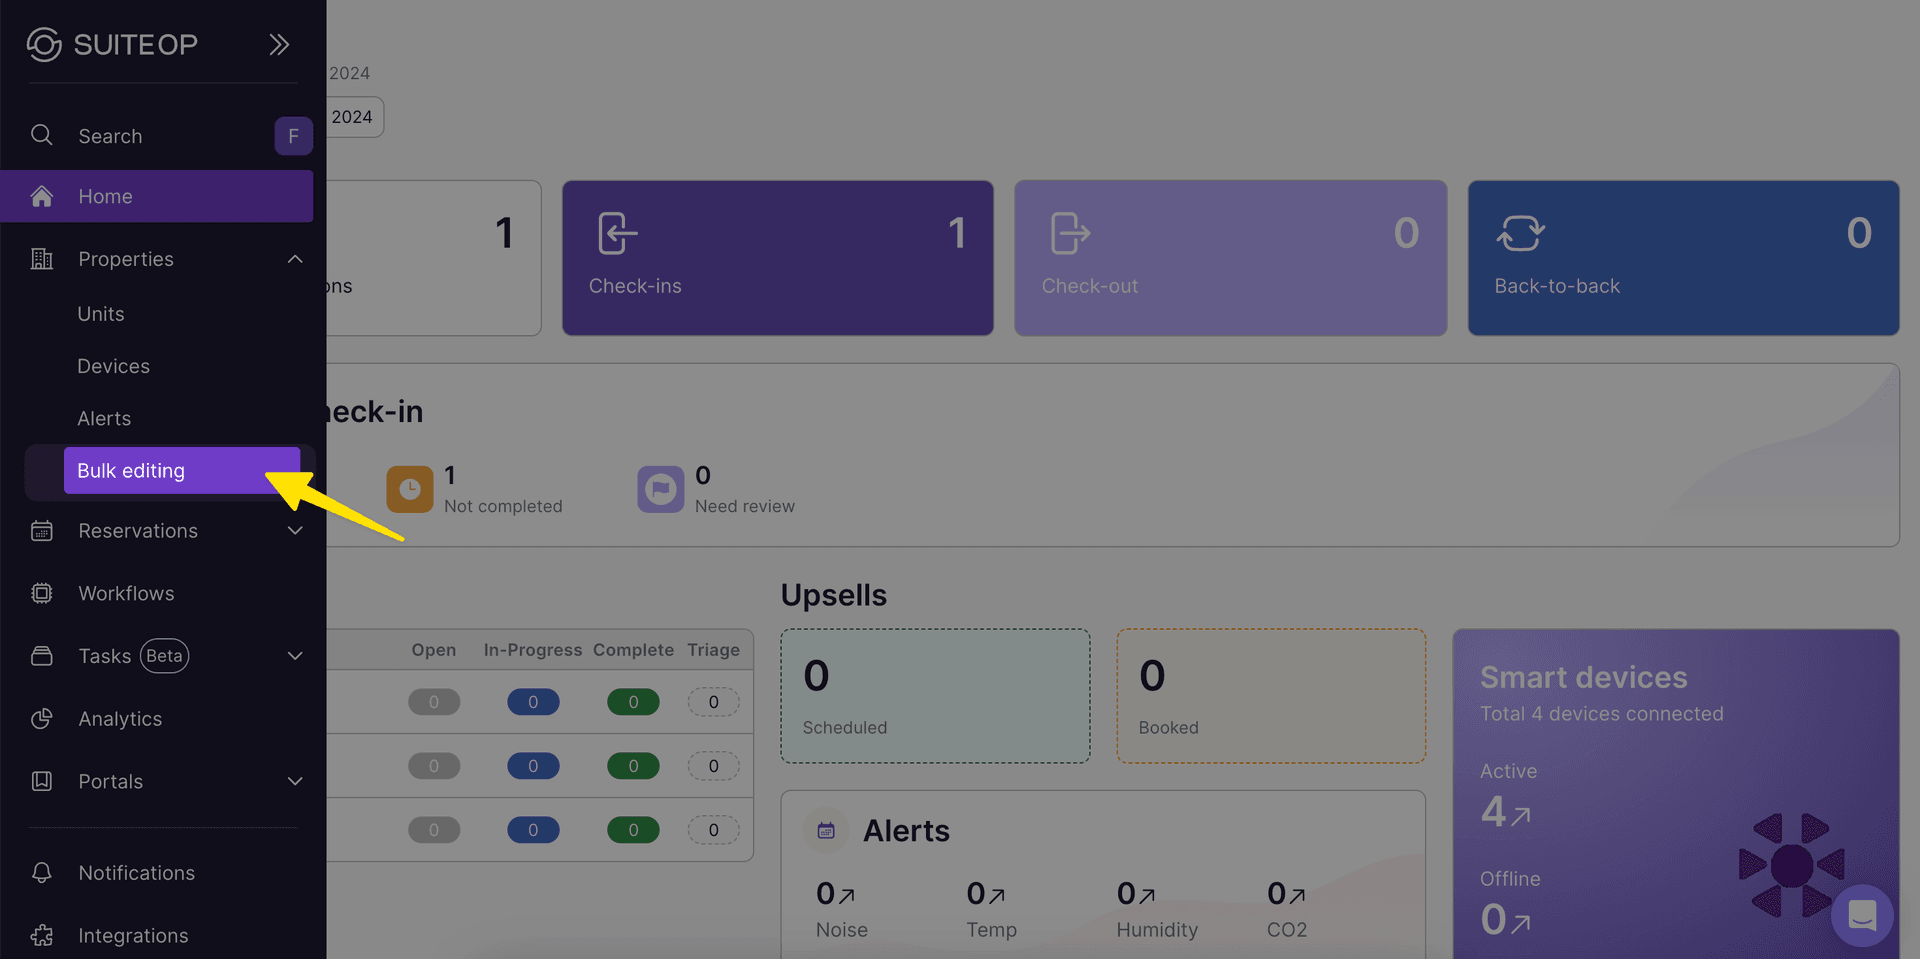Collapse the sidebar with the double-arrow

point(278,44)
